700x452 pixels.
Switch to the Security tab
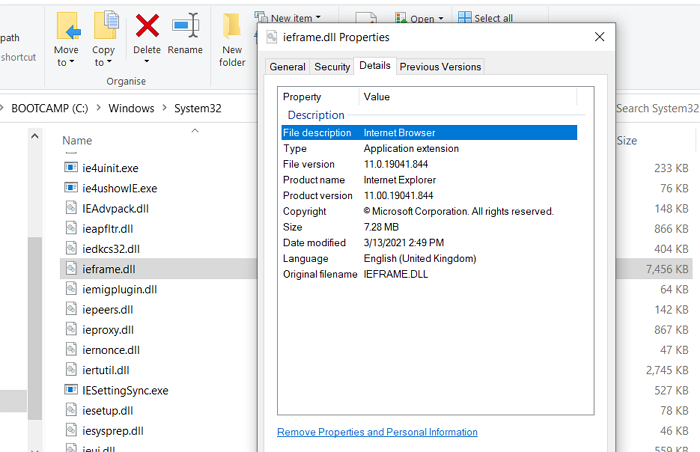click(x=332, y=67)
